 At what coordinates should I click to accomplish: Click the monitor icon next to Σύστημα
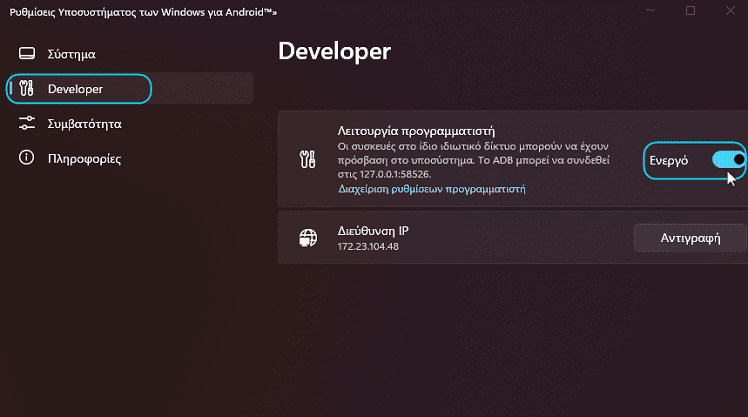point(27,53)
